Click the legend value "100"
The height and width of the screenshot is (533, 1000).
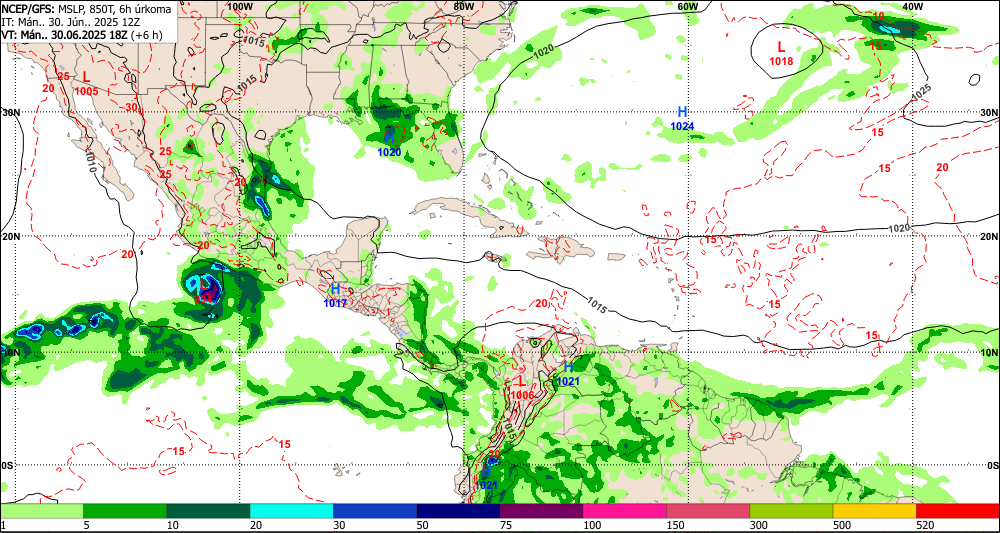[x=591, y=525]
